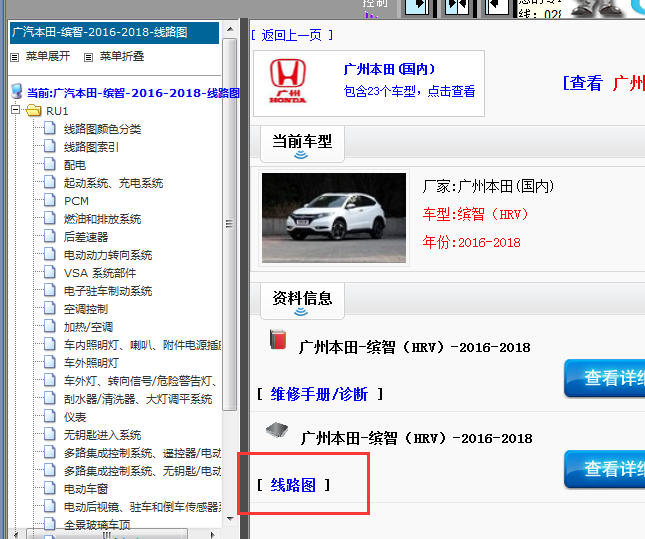This screenshot has height=539, width=645.
Task: Open the 线路图 link
Action: coord(293,485)
